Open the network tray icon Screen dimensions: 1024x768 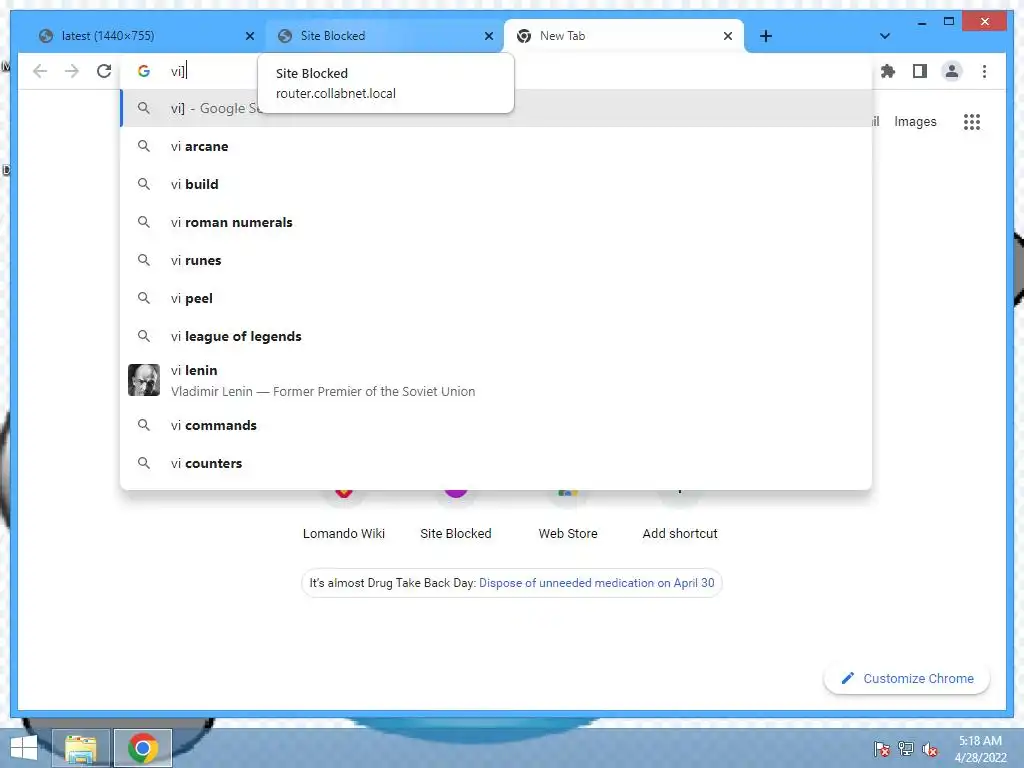pyautogui.click(x=906, y=749)
